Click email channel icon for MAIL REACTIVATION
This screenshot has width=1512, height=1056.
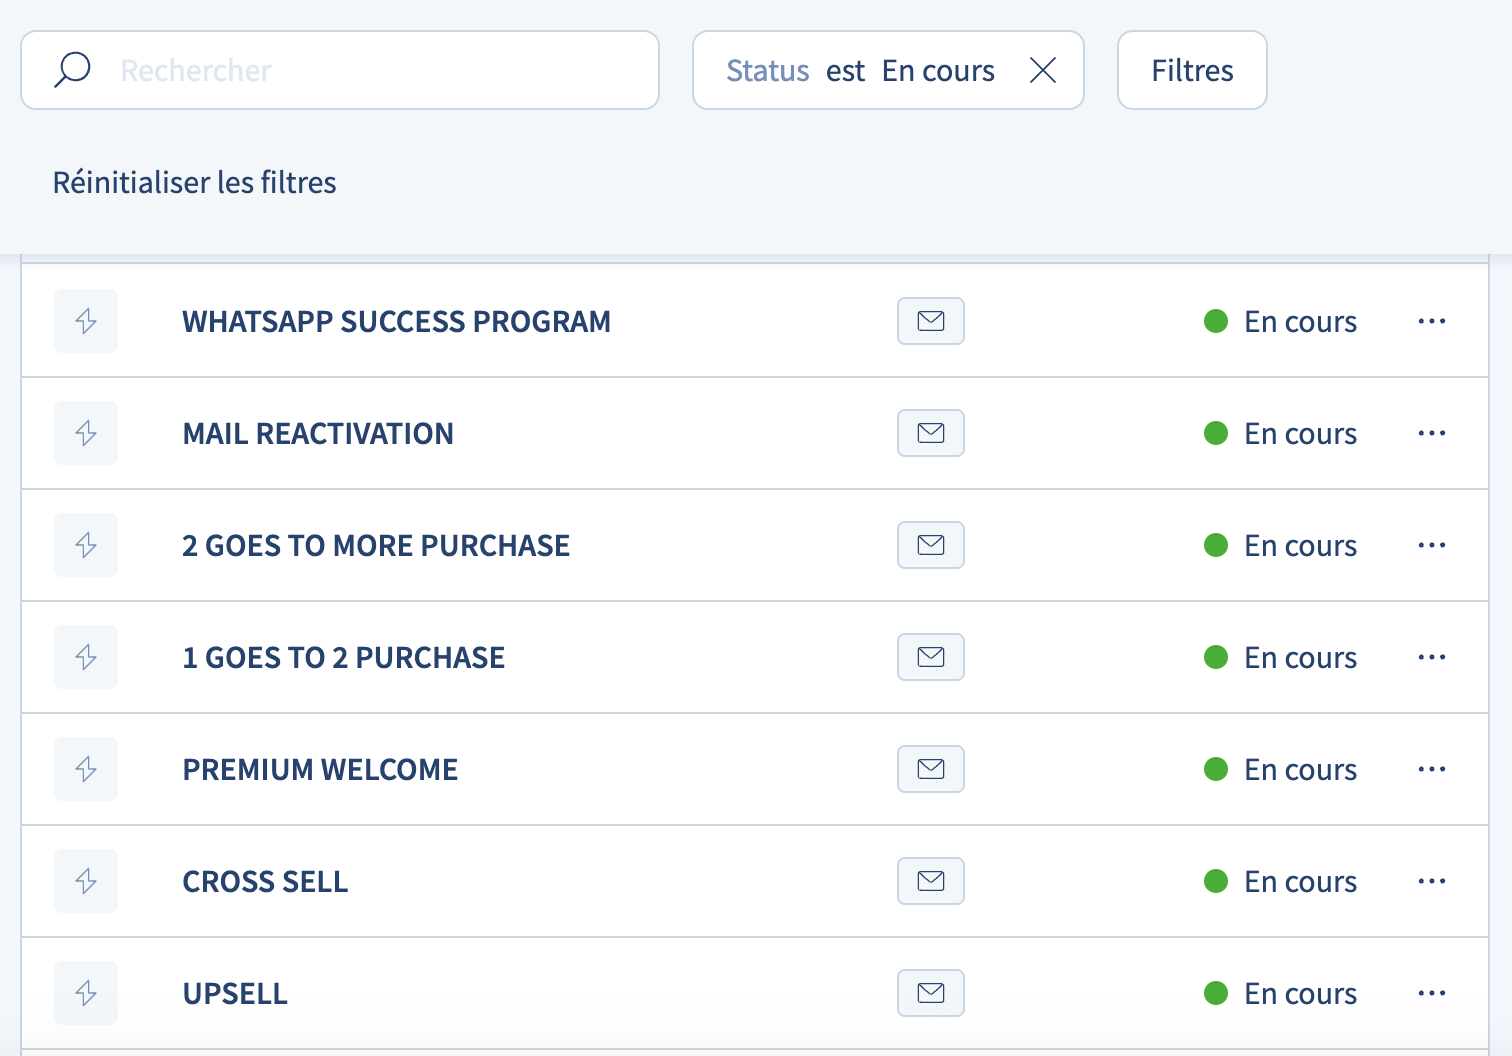[x=930, y=433]
